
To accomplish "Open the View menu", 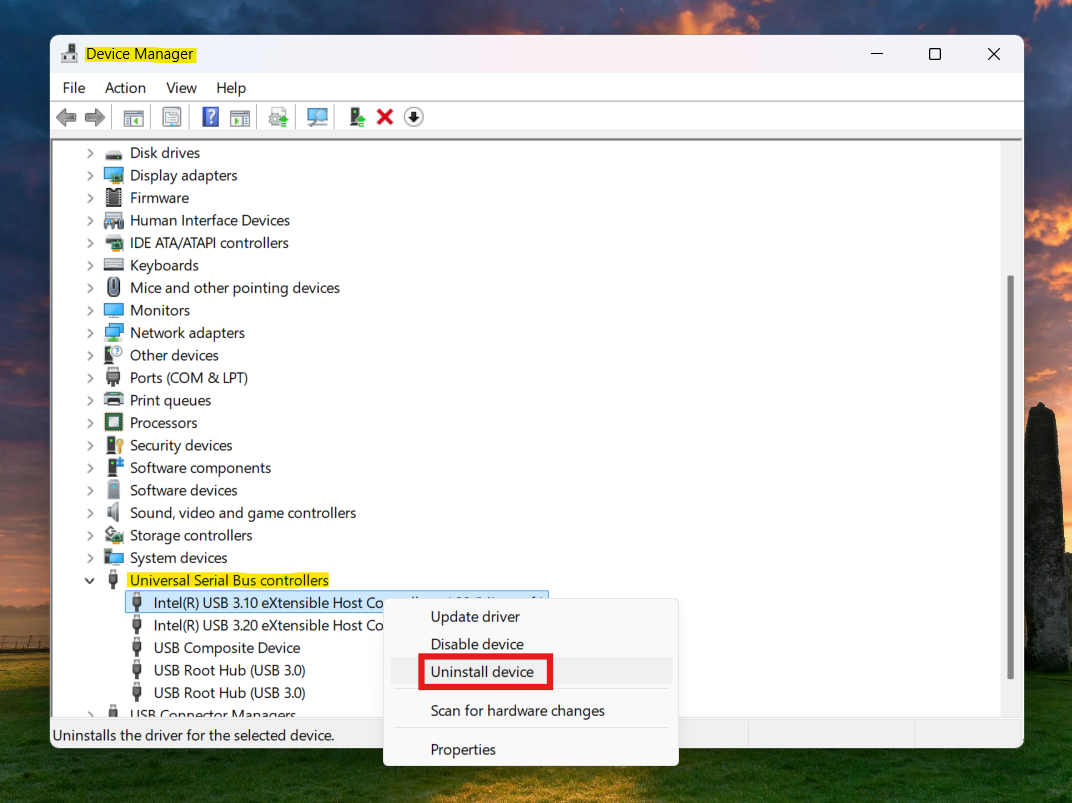I will (181, 88).
